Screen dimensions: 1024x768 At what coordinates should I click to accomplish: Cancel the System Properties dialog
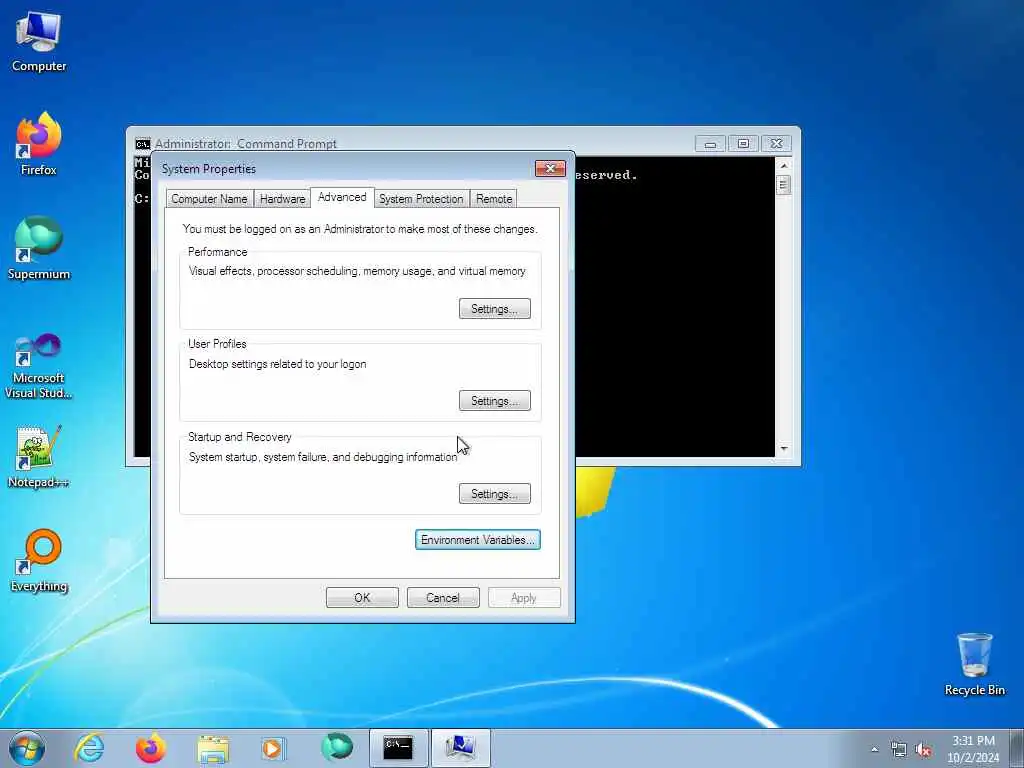point(443,598)
